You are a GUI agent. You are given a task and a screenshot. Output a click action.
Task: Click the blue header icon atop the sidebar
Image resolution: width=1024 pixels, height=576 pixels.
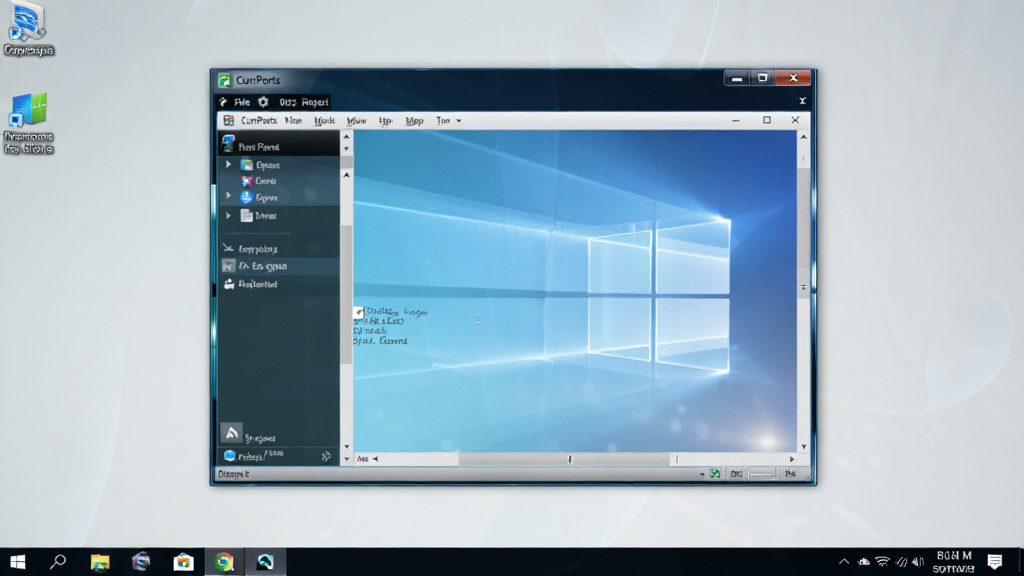click(228, 144)
